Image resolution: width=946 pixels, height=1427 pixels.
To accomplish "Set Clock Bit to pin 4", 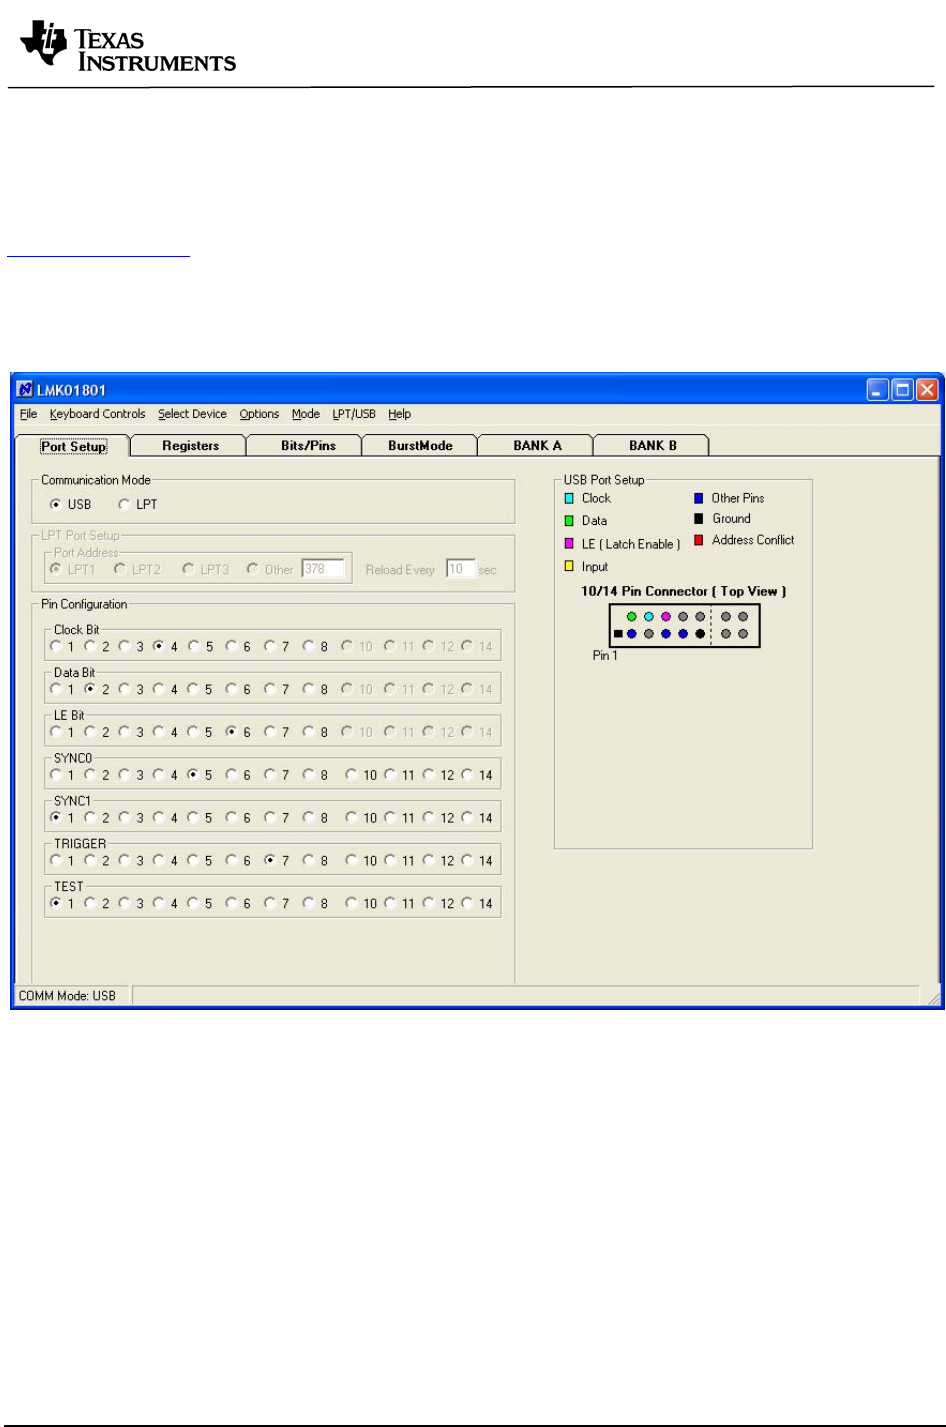I will point(158,646).
